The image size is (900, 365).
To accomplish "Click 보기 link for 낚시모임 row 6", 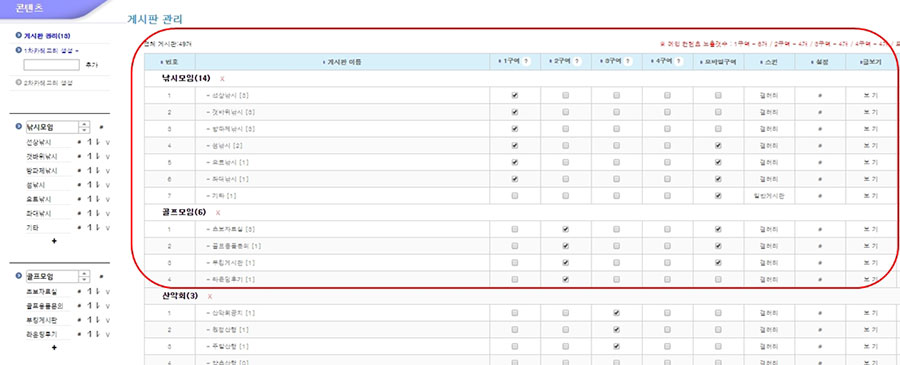I will 870,179.
